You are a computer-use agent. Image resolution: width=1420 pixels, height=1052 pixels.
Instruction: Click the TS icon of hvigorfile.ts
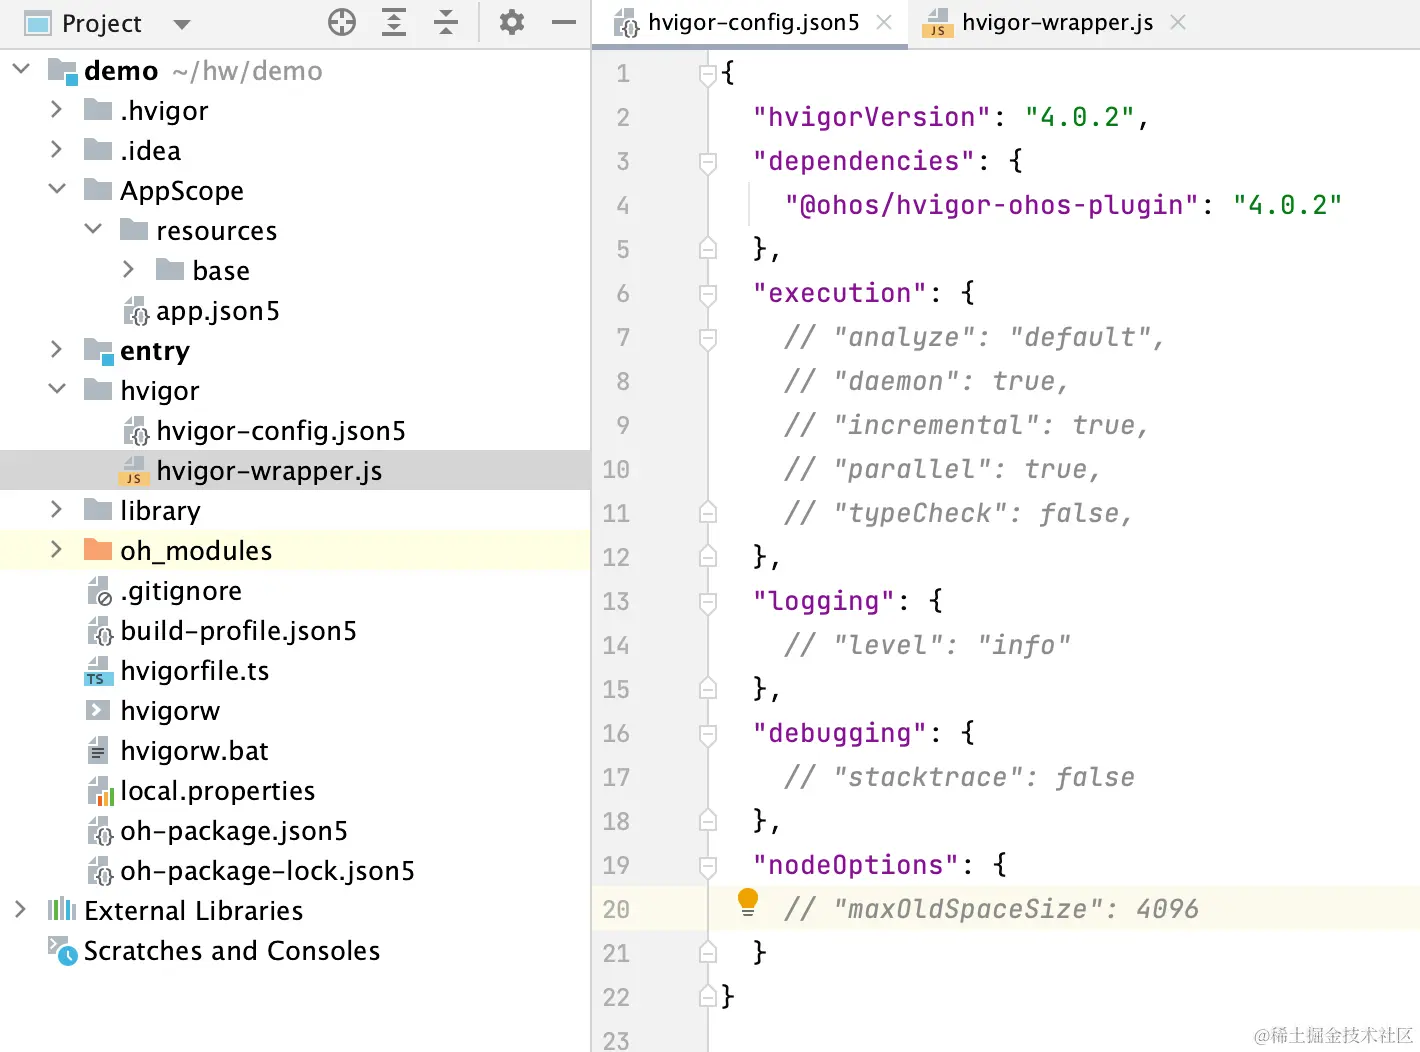pyautogui.click(x=98, y=671)
